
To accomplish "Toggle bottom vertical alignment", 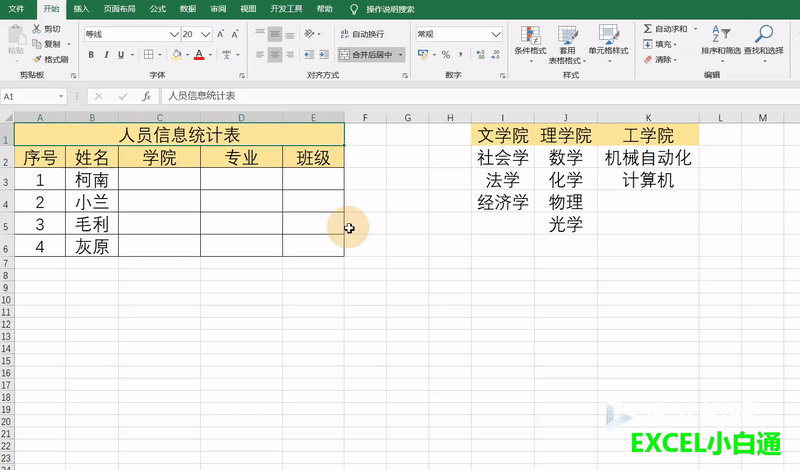I will 290,34.
